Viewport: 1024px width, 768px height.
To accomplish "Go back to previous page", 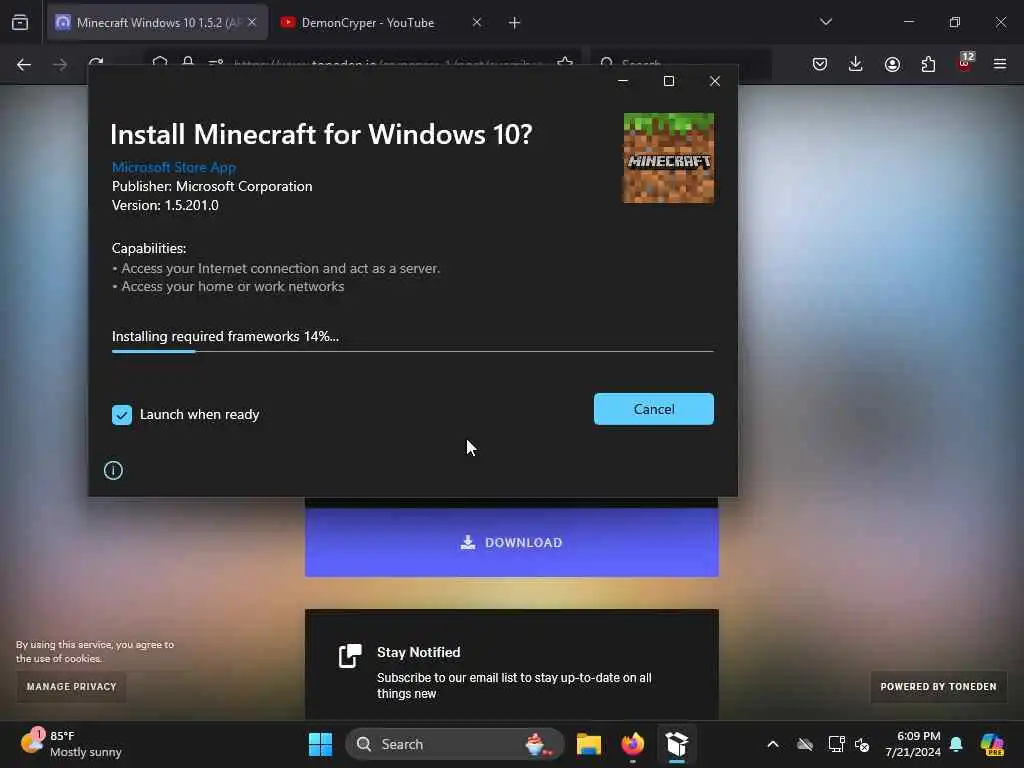I will coord(24,64).
